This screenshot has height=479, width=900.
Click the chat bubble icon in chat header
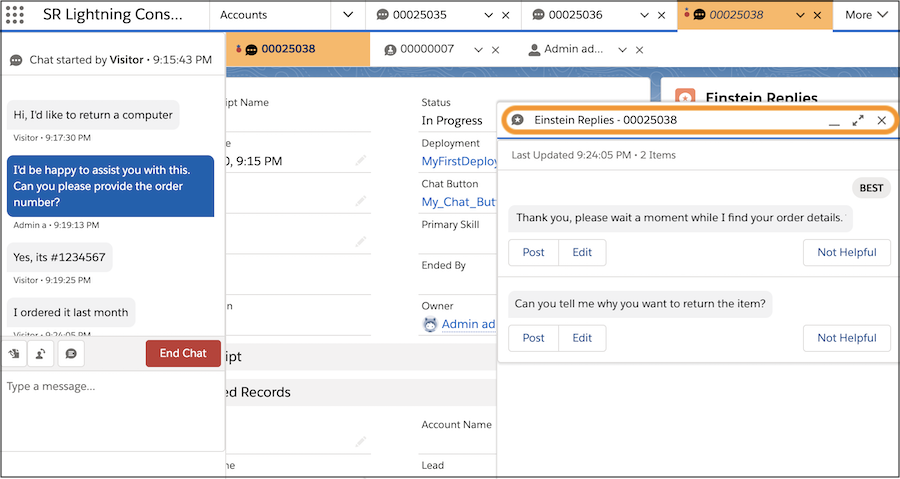(x=16, y=60)
